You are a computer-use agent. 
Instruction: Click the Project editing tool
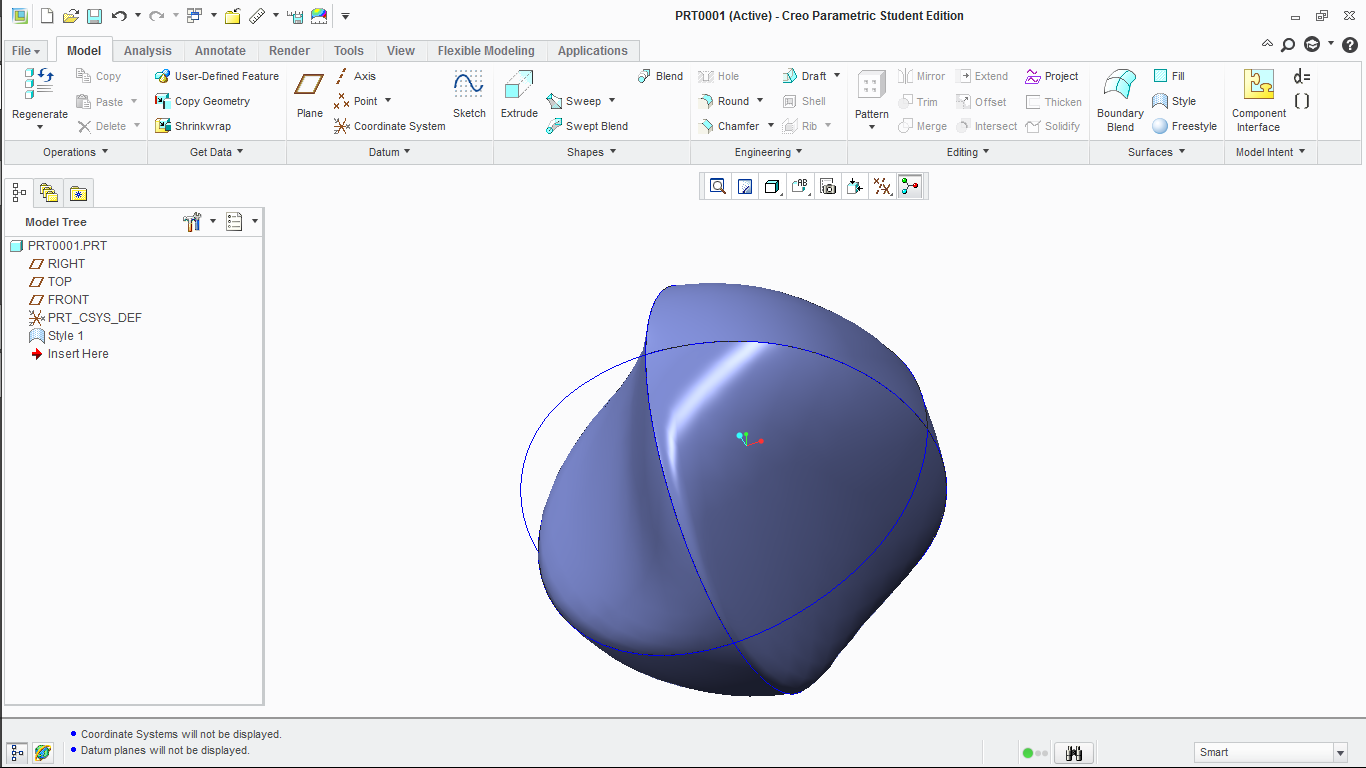click(1052, 76)
